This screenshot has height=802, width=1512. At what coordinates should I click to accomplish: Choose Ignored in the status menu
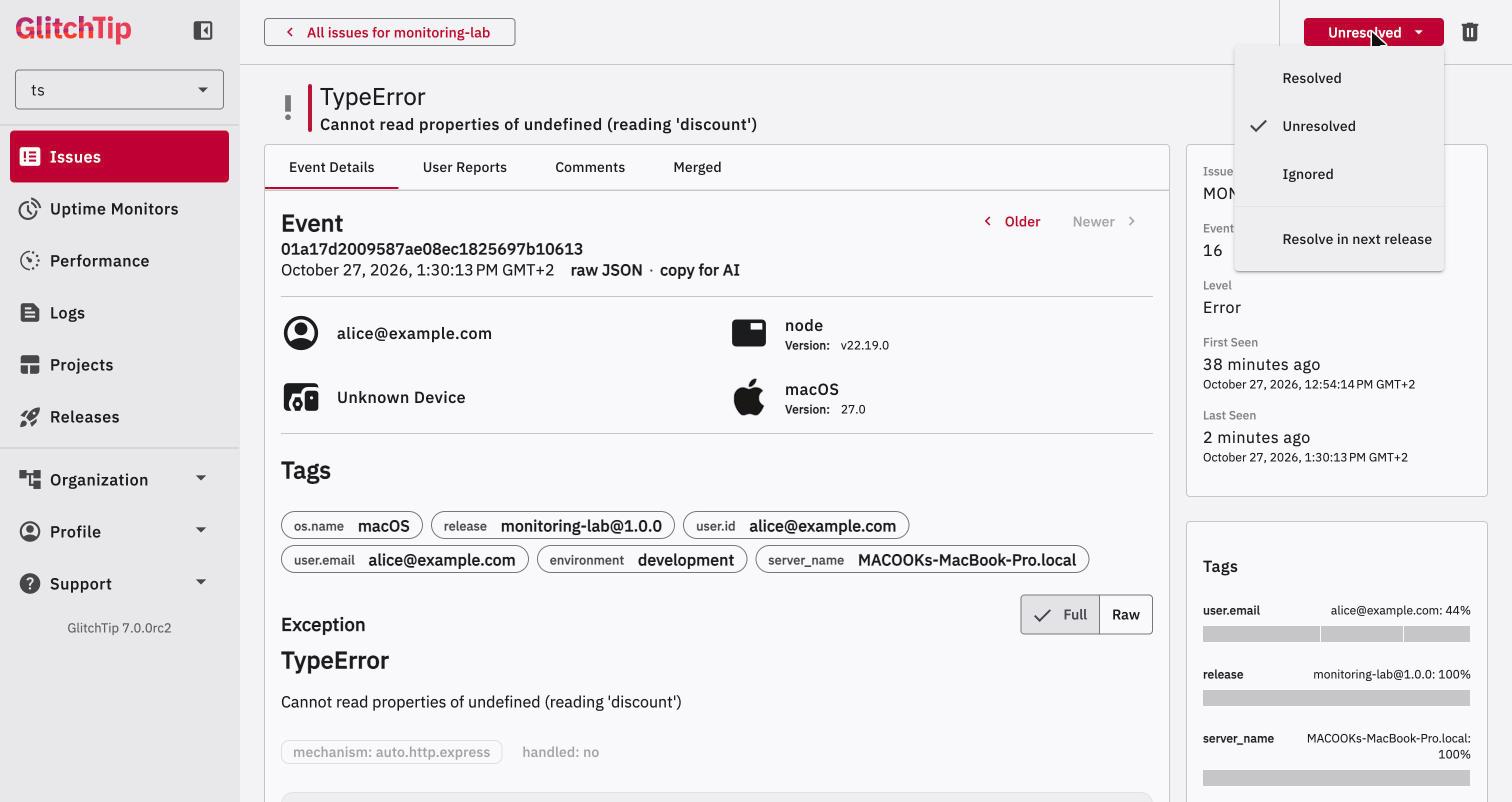pyautogui.click(x=1339, y=174)
